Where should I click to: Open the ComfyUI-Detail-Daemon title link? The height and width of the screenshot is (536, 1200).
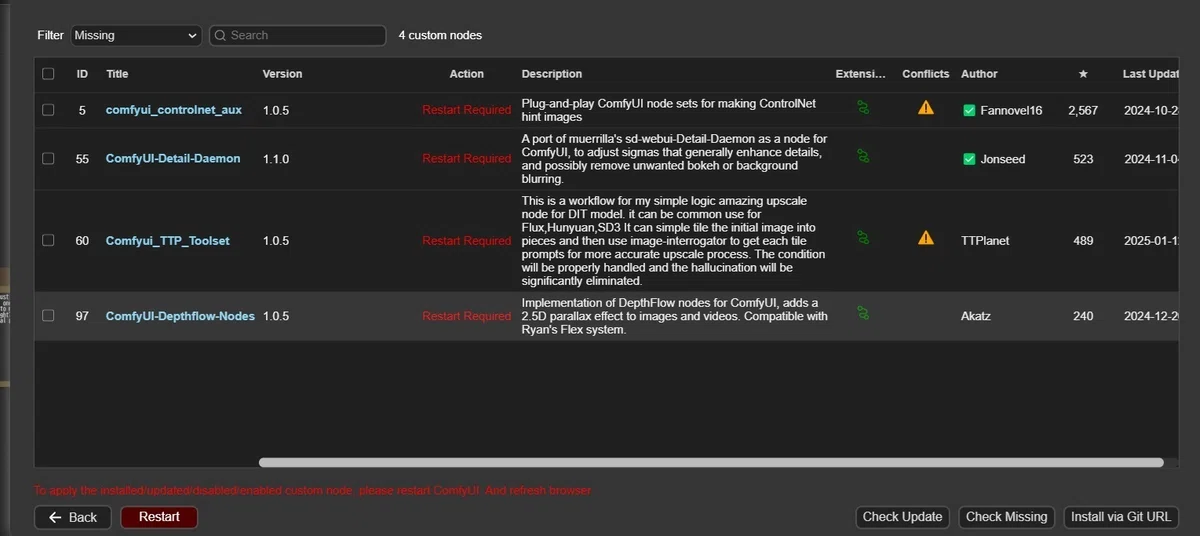[x=173, y=159]
